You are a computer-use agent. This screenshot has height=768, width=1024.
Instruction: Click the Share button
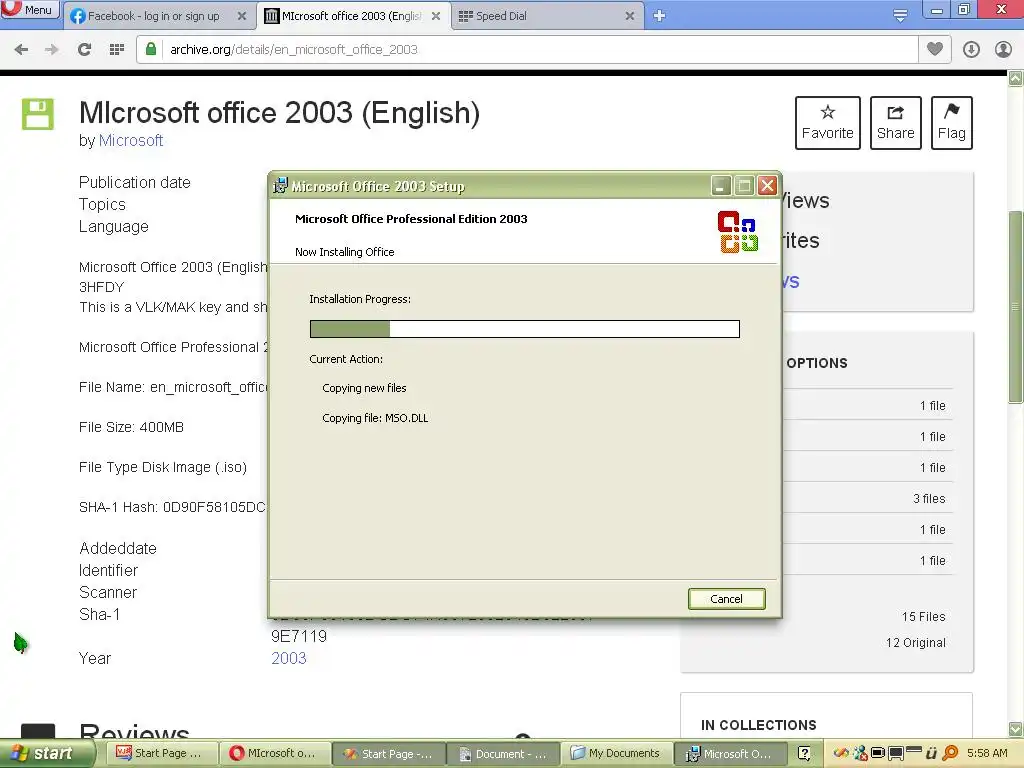(895, 123)
